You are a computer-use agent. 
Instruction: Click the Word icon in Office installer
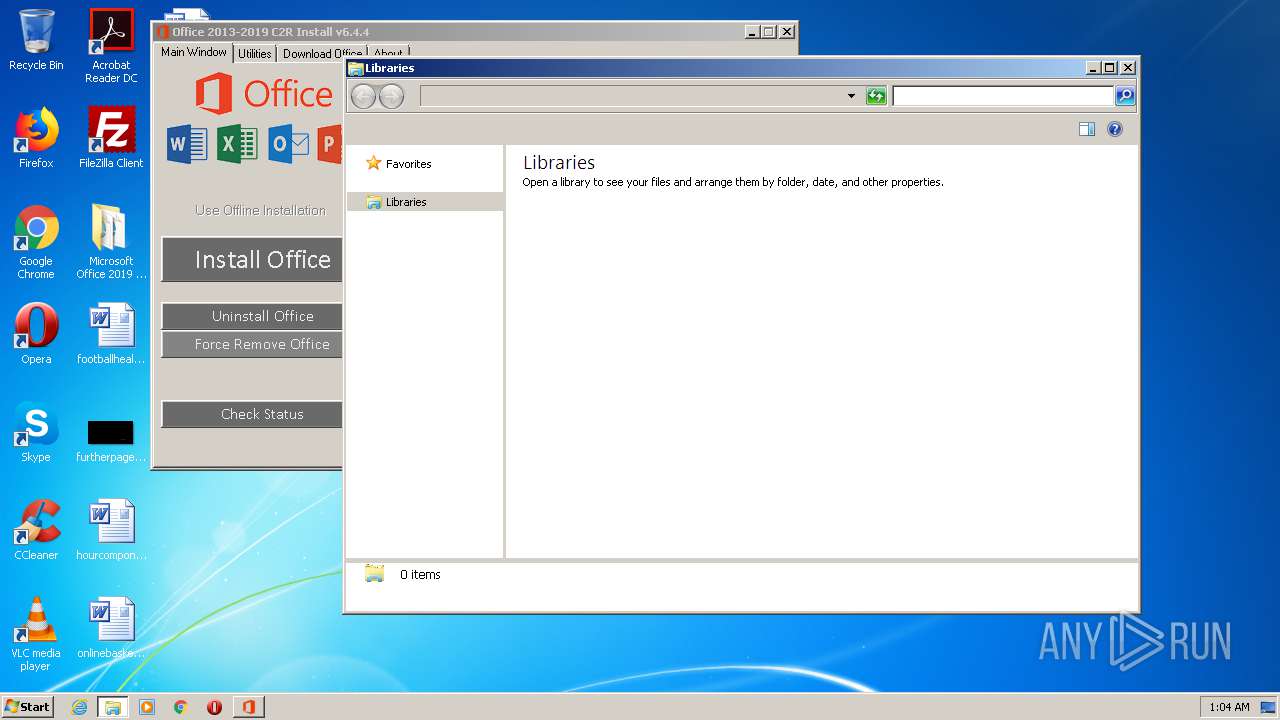[187, 144]
